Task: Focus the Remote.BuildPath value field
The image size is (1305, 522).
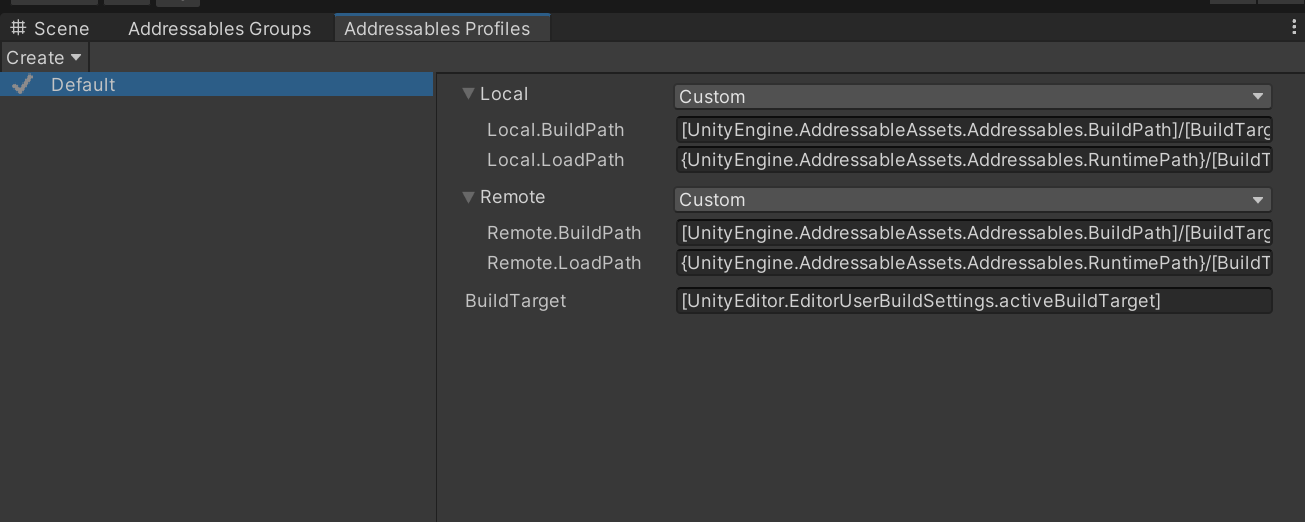Action: (x=973, y=233)
